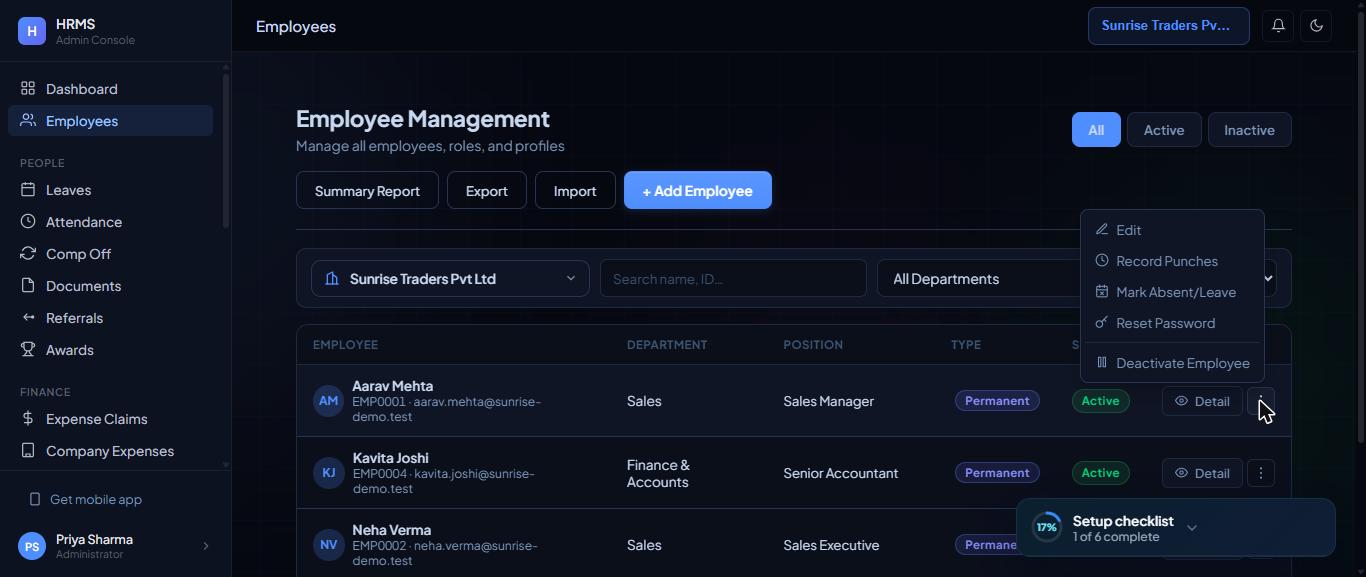Click the Import button
This screenshot has width=1366, height=577.
click(575, 191)
